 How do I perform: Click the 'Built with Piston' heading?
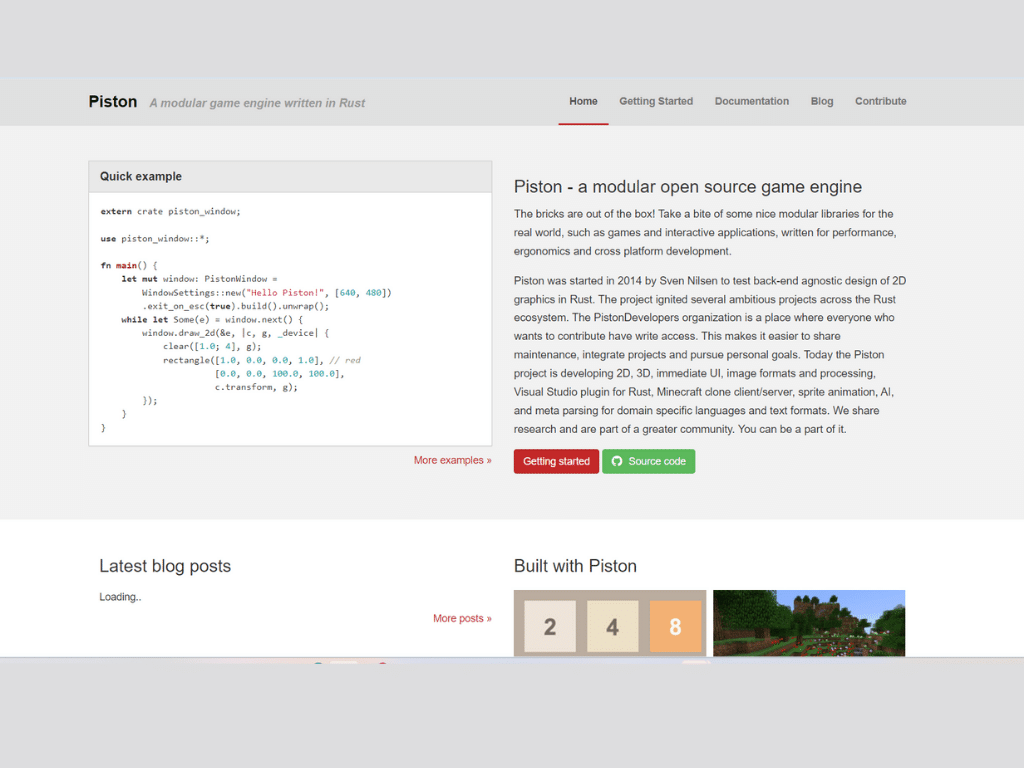[x=575, y=566]
